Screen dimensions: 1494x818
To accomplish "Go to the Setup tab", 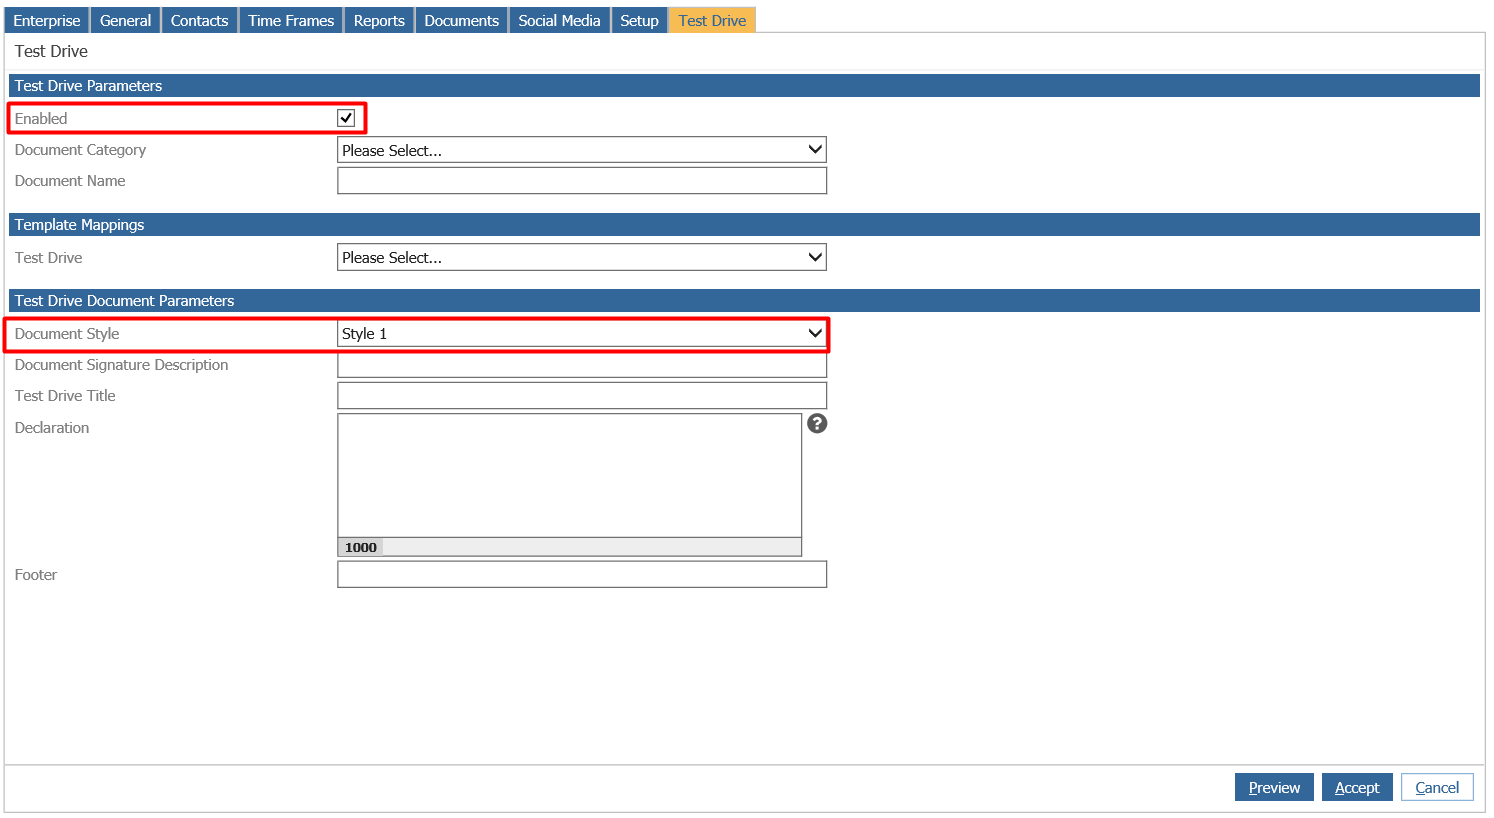I will click(x=639, y=20).
